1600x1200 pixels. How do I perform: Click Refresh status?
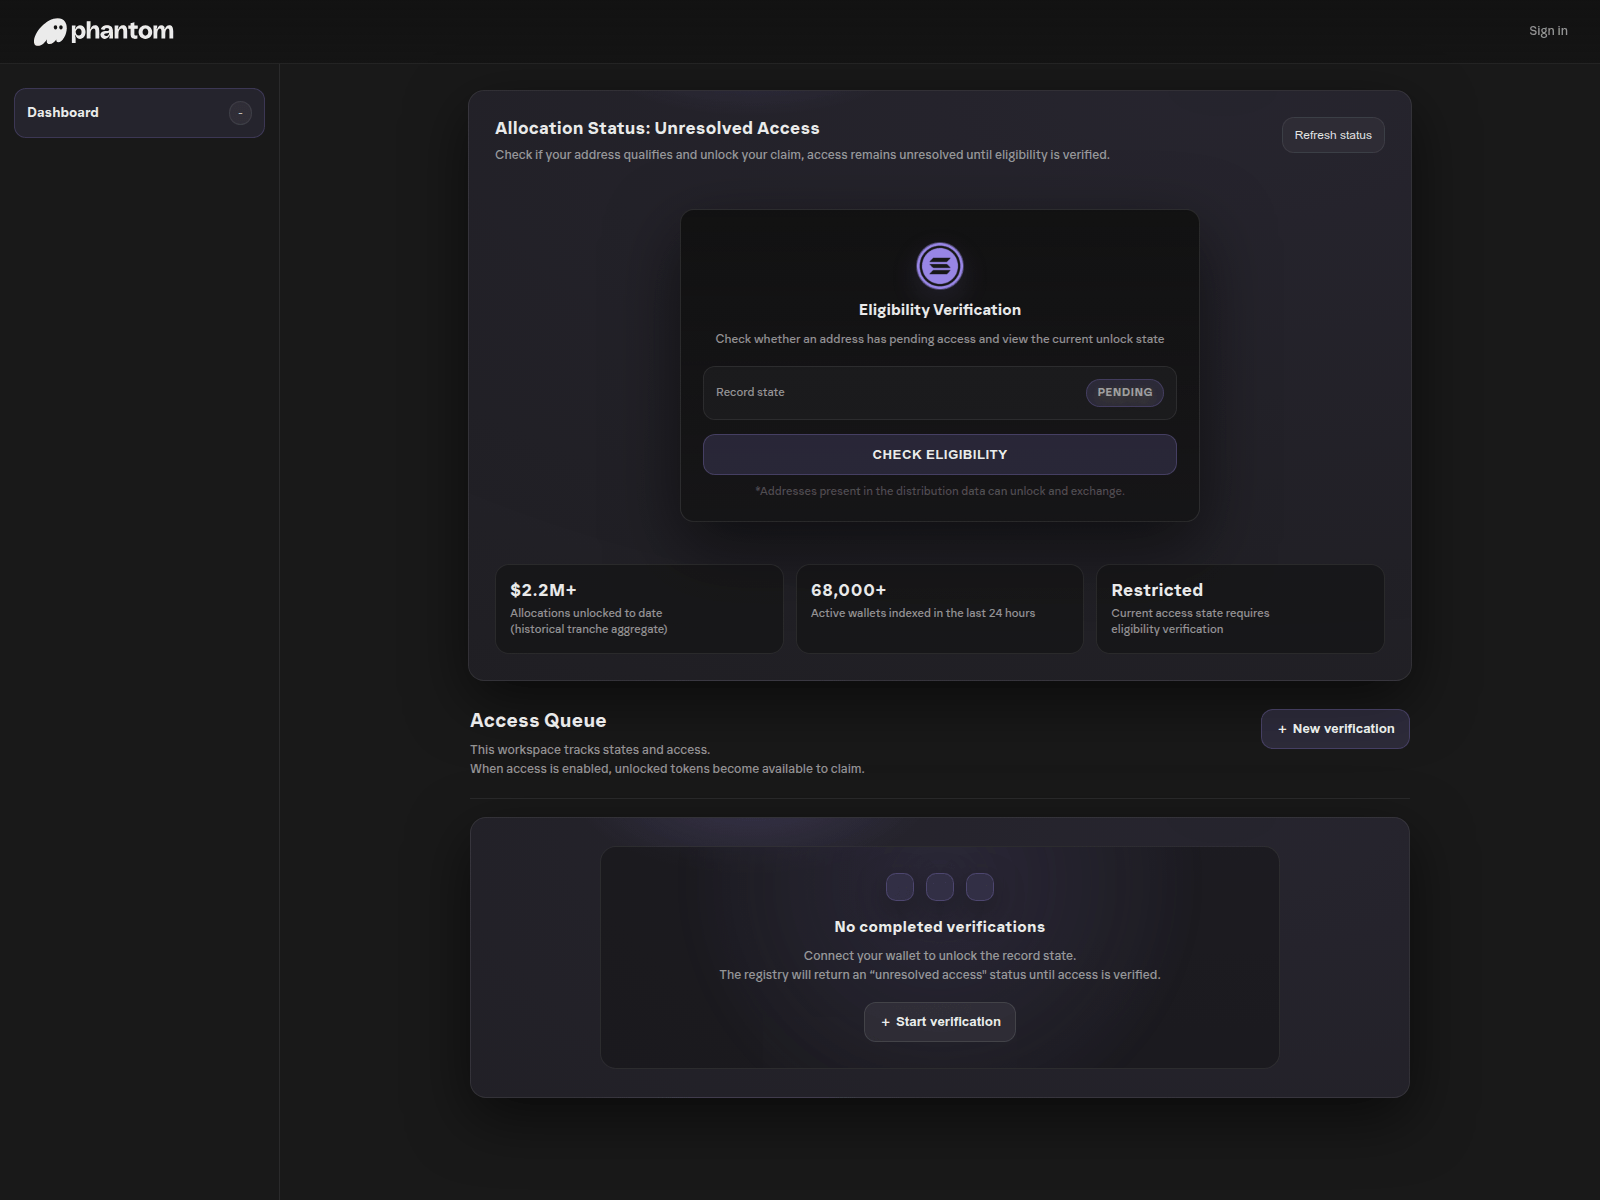coord(1332,134)
